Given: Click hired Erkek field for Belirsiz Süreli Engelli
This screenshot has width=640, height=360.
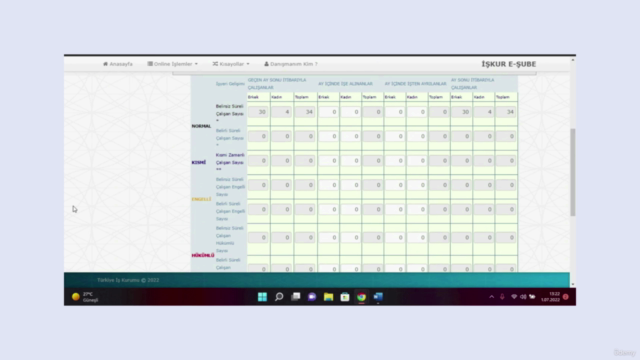Looking at the screenshot, I should pyautogui.click(x=328, y=185).
